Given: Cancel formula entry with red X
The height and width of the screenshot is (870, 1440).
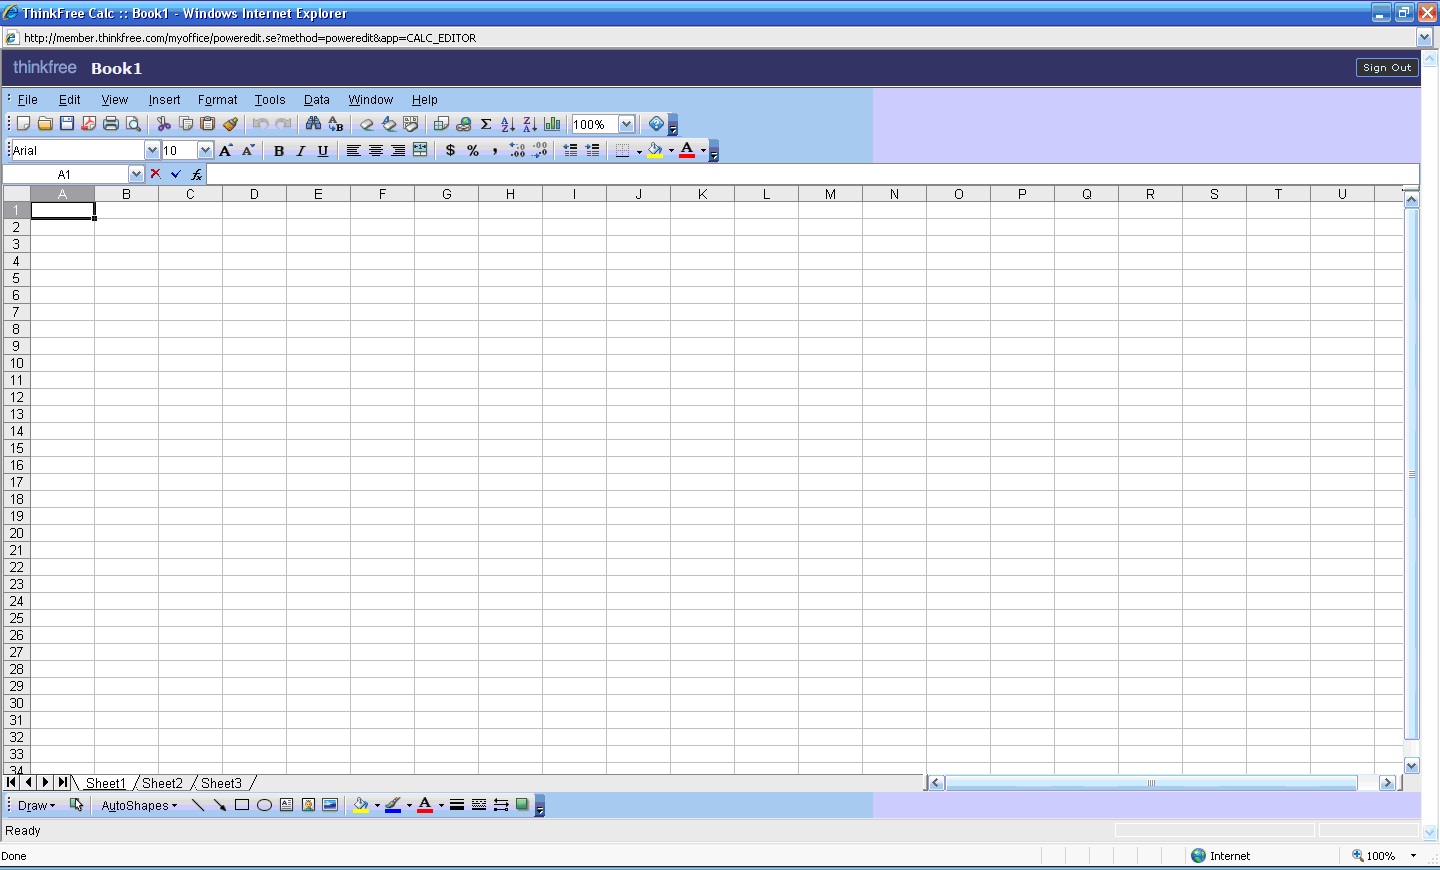Looking at the screenshot, I should tap(155, 174).
